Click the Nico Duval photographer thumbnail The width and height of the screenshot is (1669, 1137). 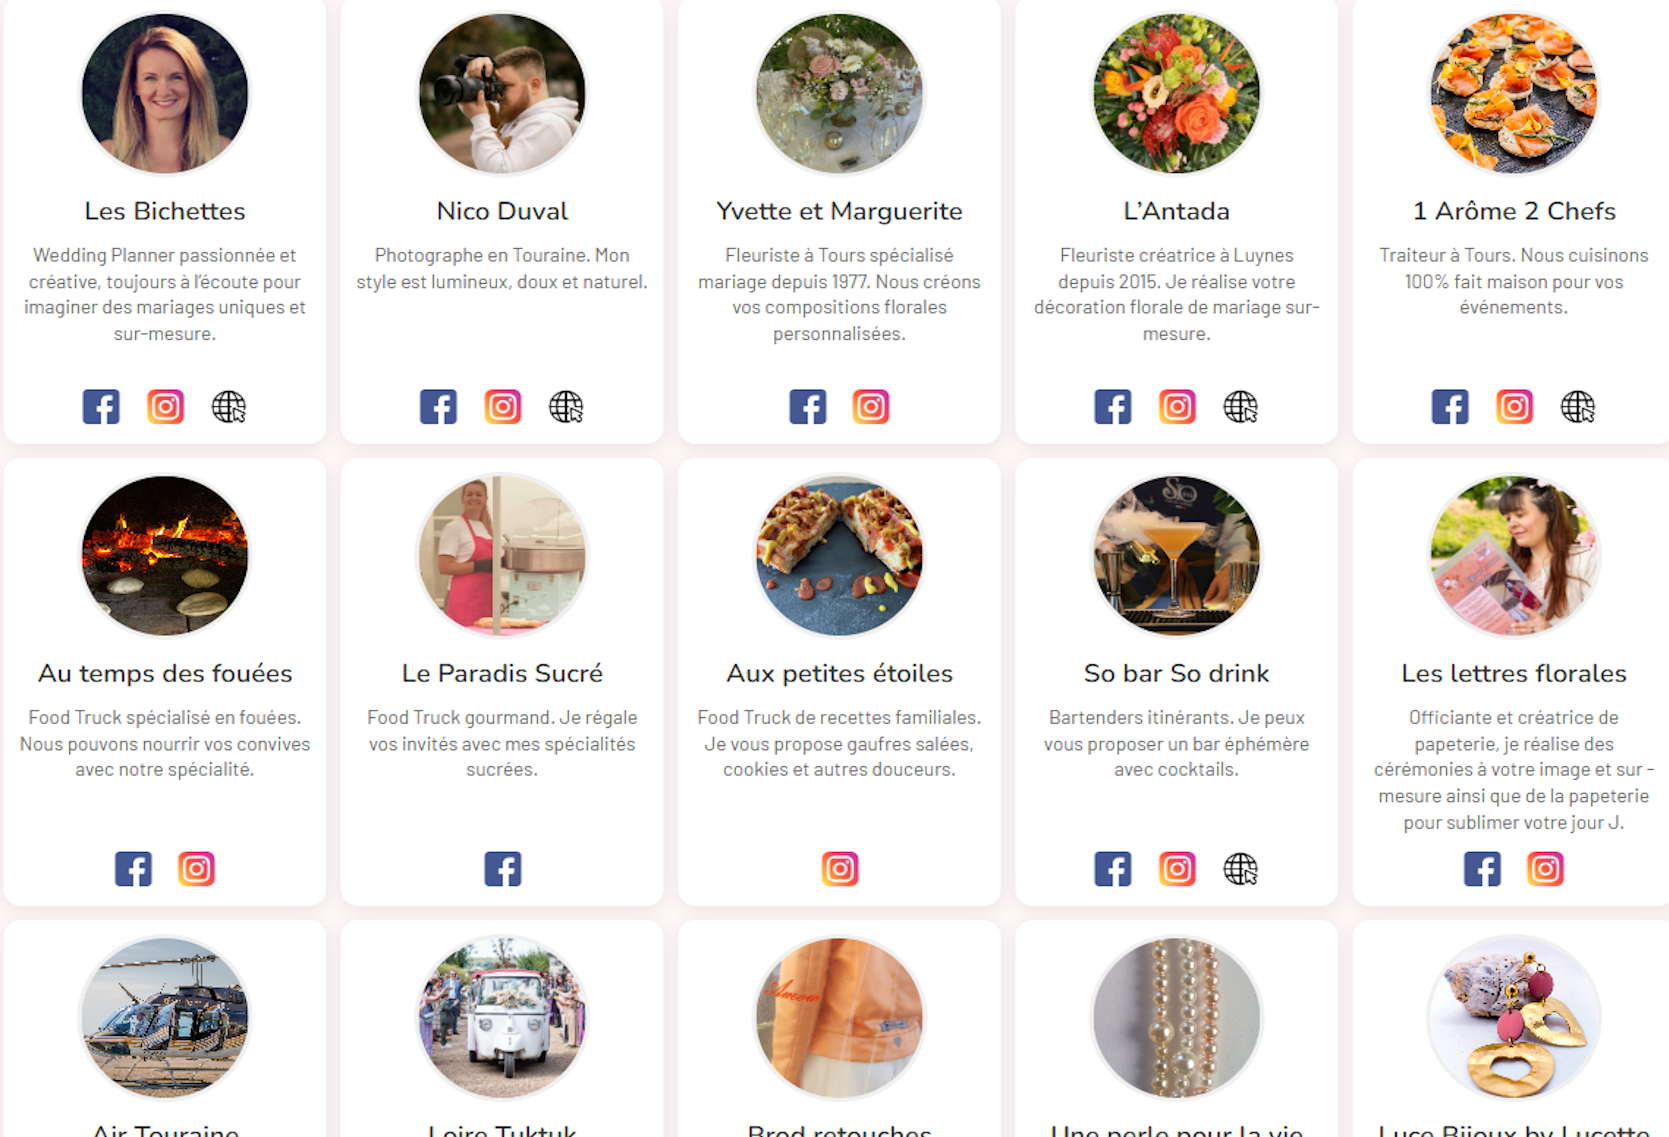(x=502, y=93)
